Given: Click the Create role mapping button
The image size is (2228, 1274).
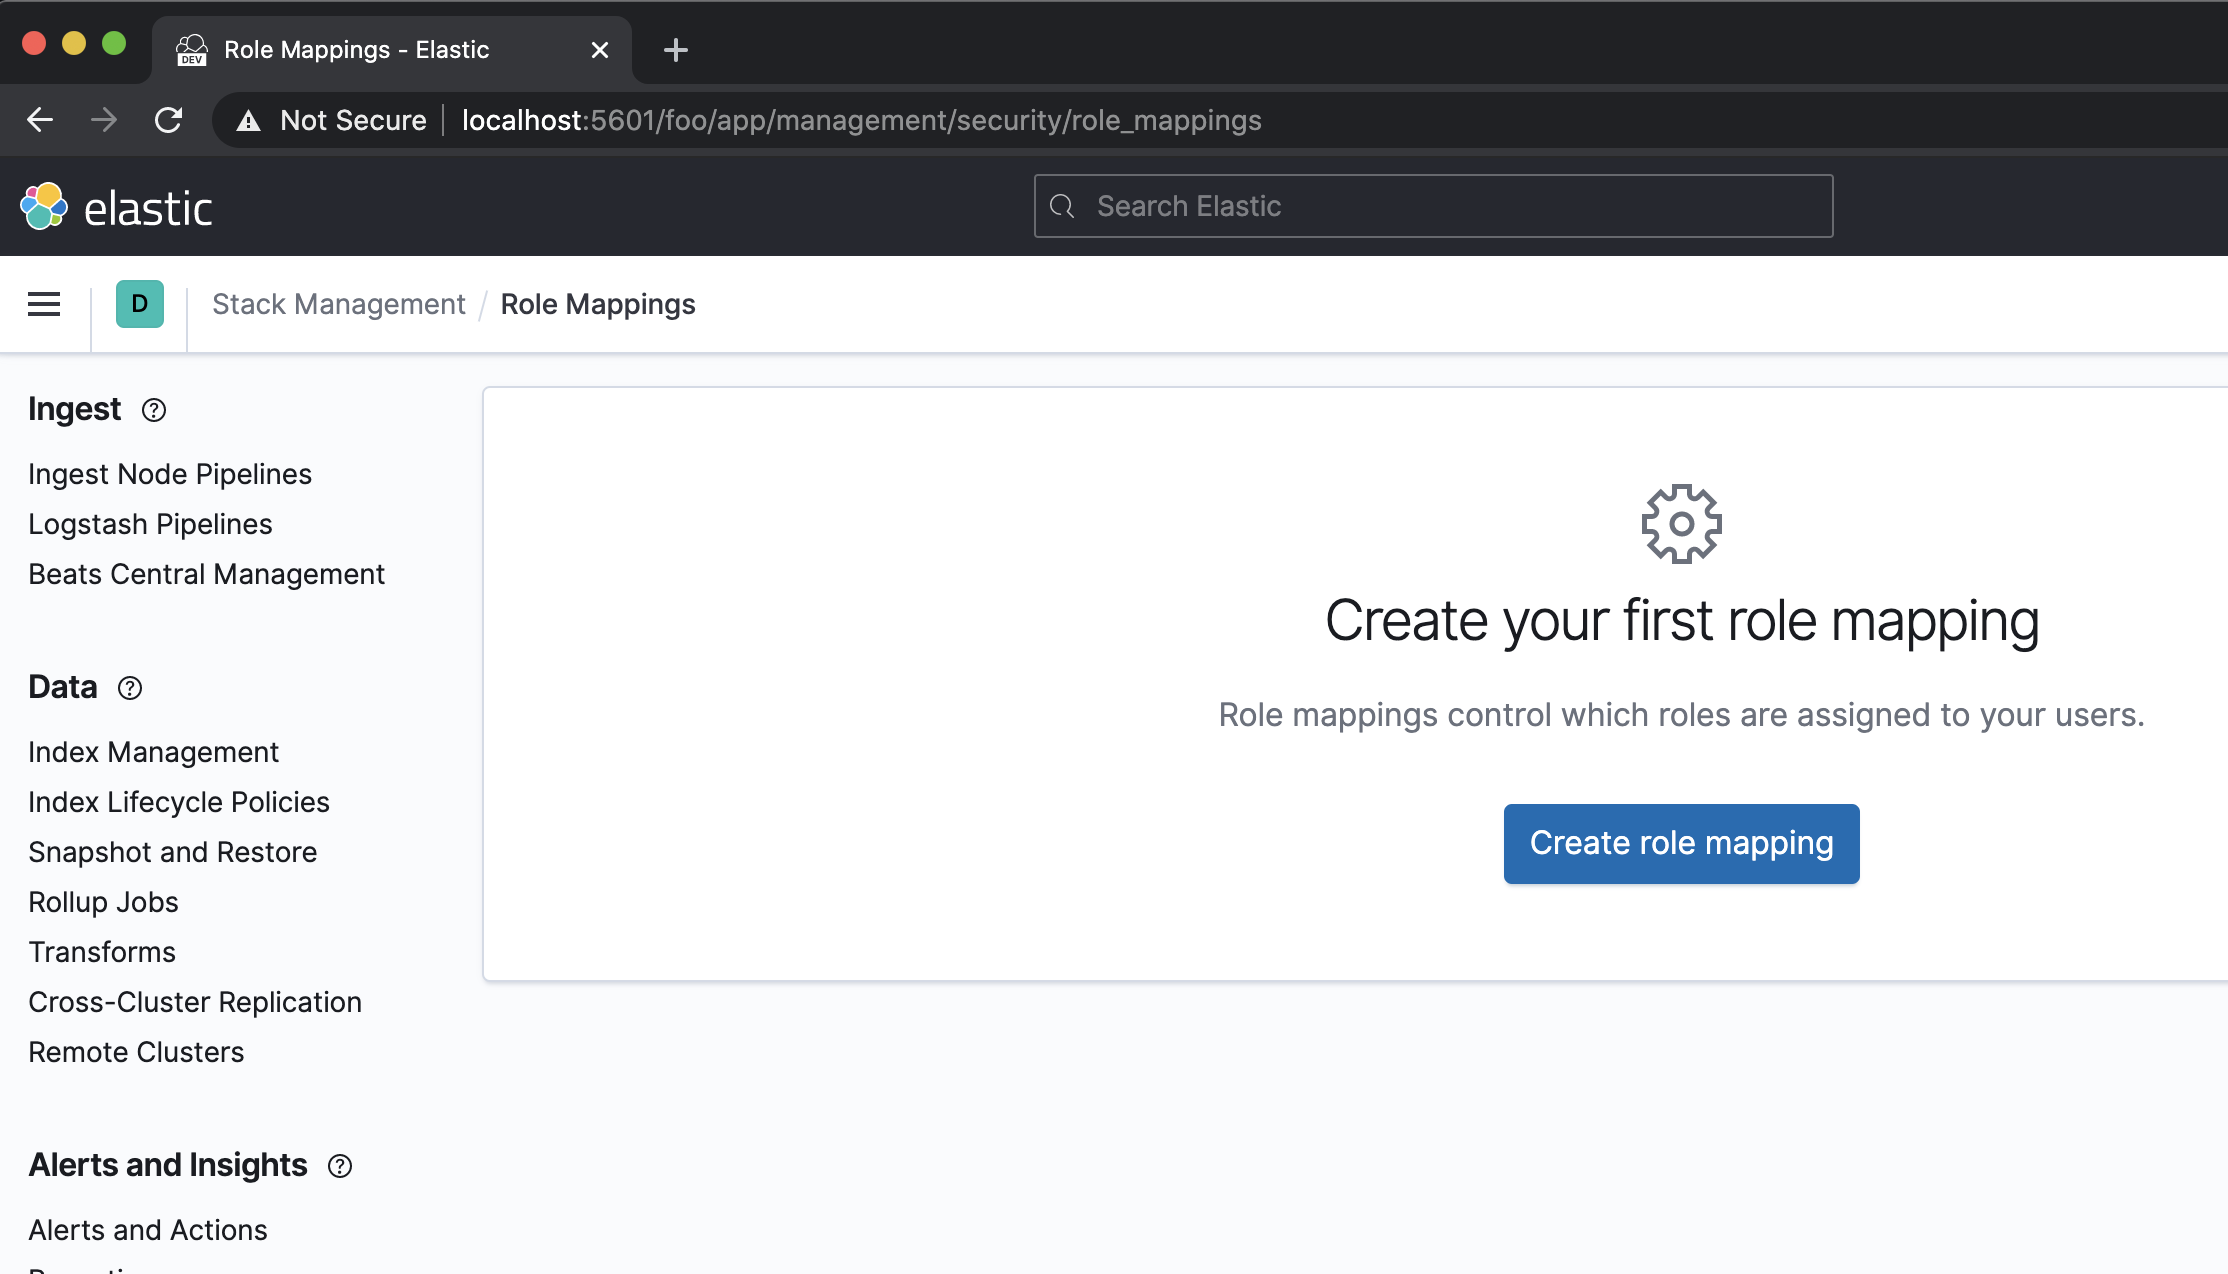Looking at the screenshot, I should (x=1681, y=843).
